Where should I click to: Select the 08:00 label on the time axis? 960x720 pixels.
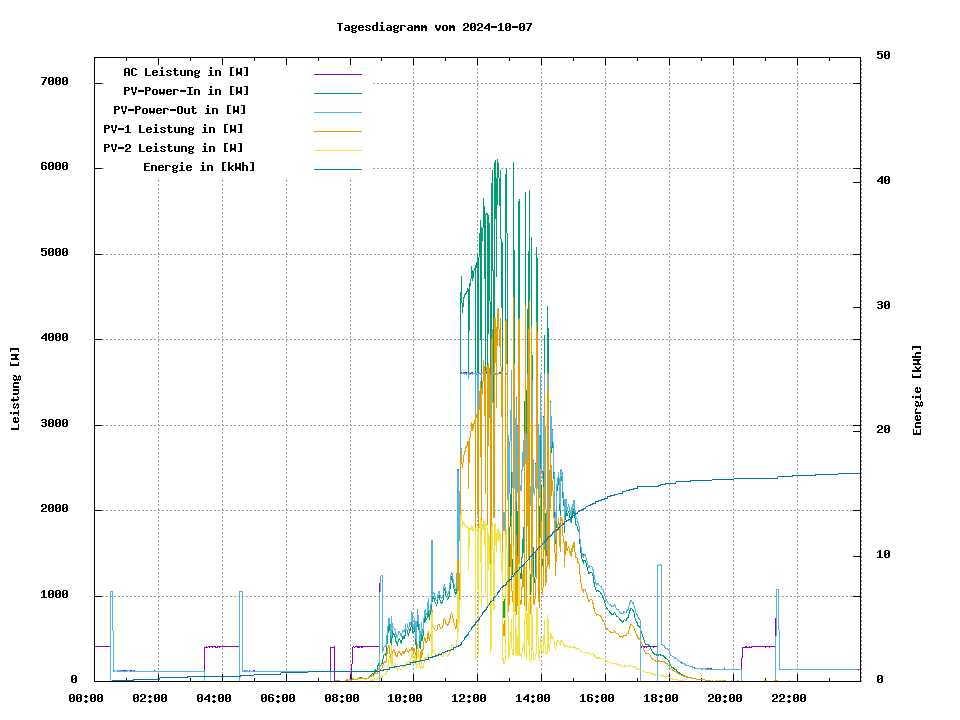pyautogui.click(x=342, y=698)
